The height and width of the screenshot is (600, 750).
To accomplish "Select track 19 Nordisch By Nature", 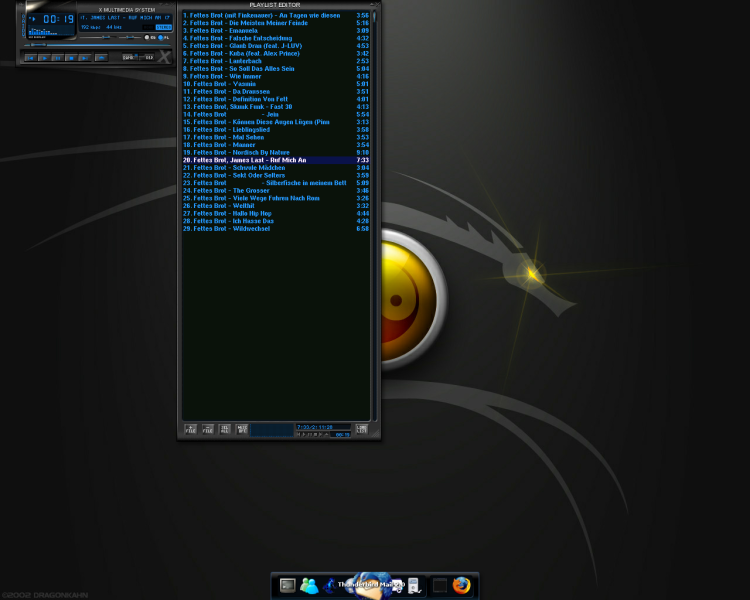I will pyautogui.click(x=276, y=153).
